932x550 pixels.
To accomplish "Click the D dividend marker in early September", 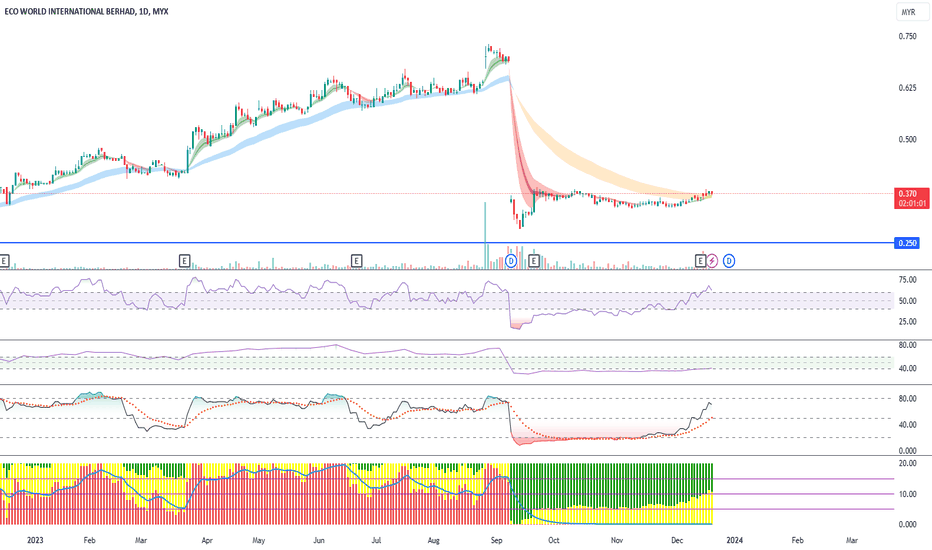I will pos(511,260).
